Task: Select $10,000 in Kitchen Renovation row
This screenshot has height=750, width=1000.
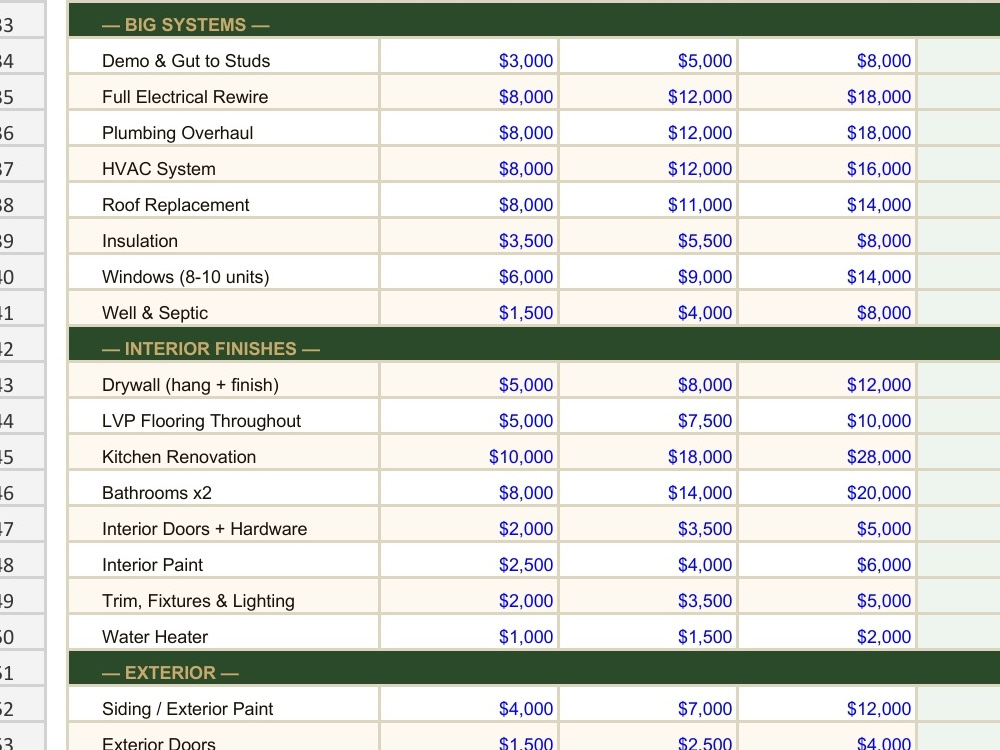Action: click(469, 453)
